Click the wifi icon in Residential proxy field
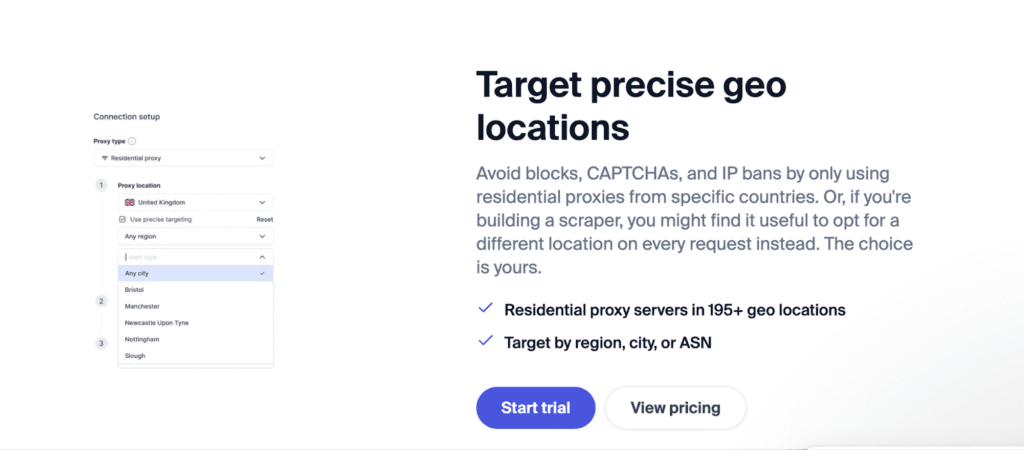Viewport: 1024px width, 450px height. pyautogui.click(x=104, y=158)
